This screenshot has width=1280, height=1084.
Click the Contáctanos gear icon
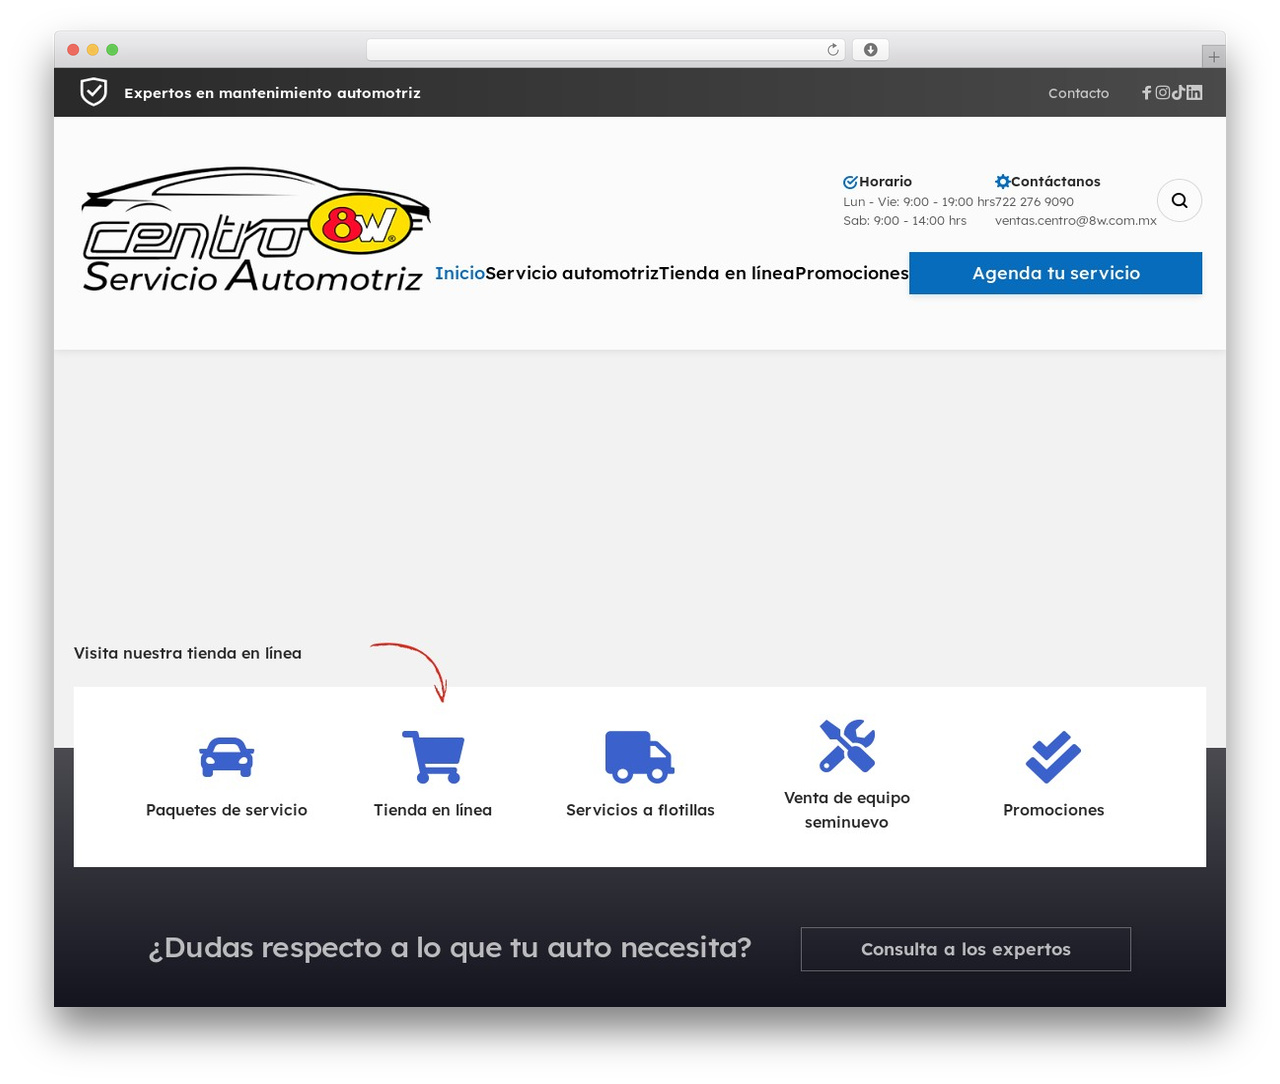[x=1003, y=182]
